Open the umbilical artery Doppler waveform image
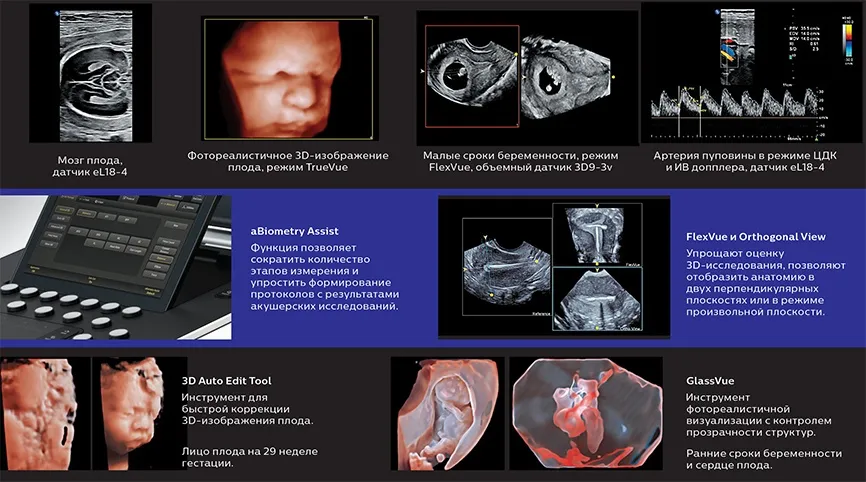Screen dimensions: 866x482 tap(751, 73)
